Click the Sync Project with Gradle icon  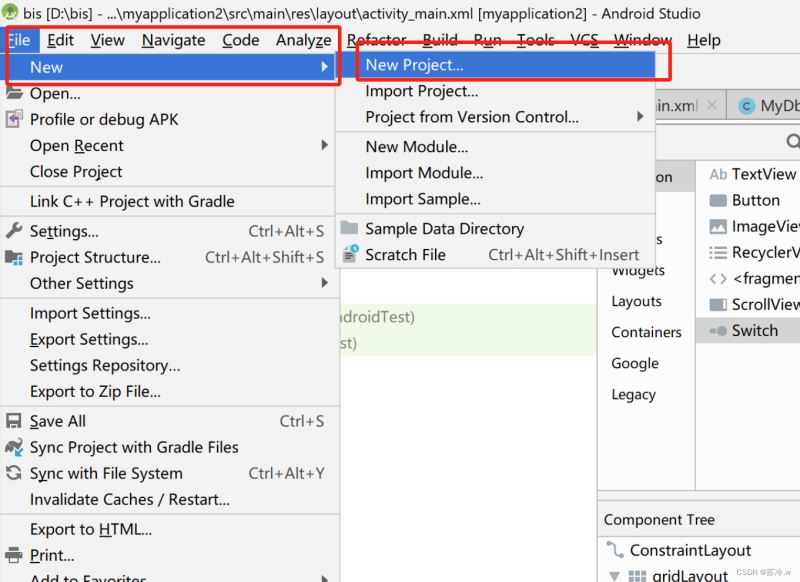14,447
